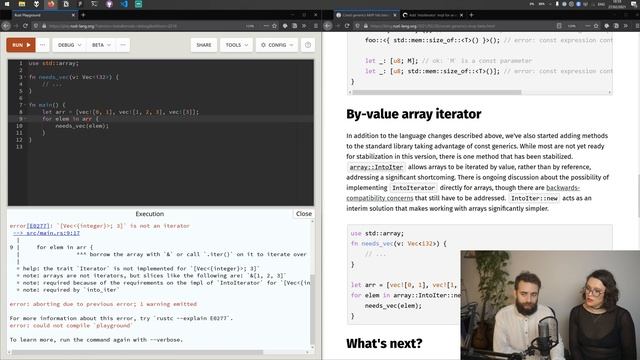Save blog page to Pocket
Image resolution: width=640 pixels, height=360 pixels.
tap(607, 26)
